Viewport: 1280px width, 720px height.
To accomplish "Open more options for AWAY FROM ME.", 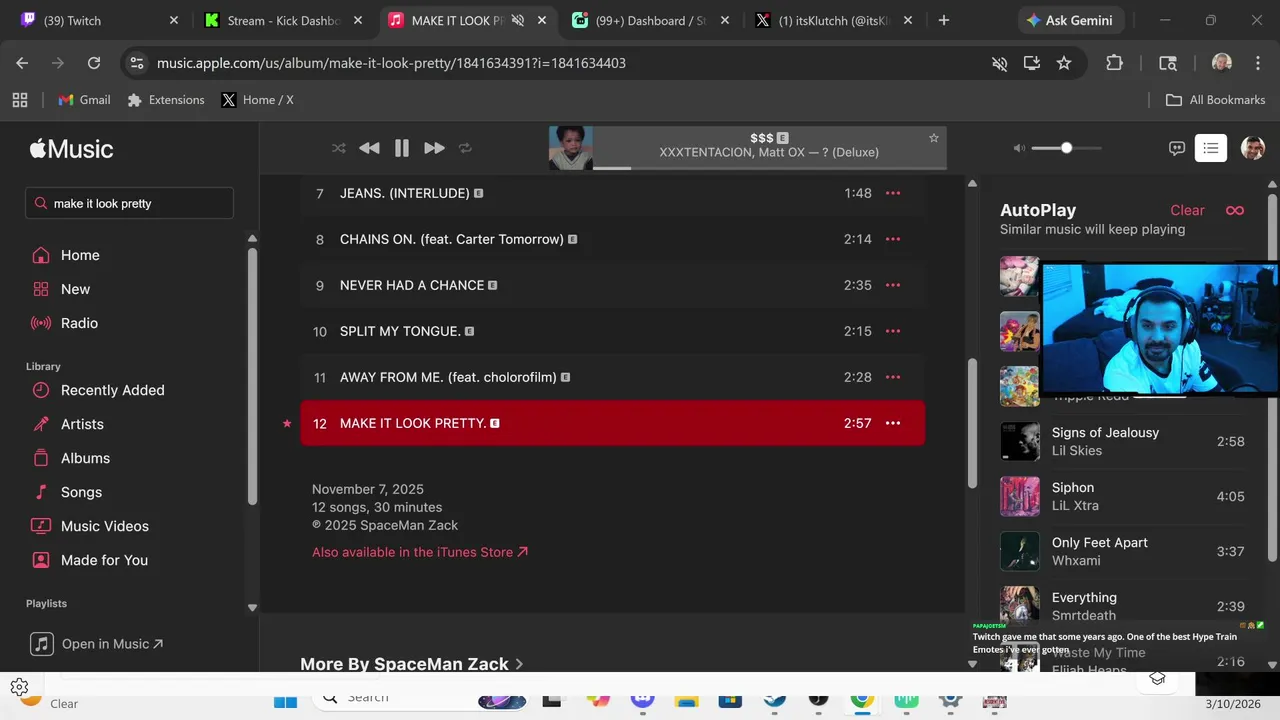I will point(893,377).
